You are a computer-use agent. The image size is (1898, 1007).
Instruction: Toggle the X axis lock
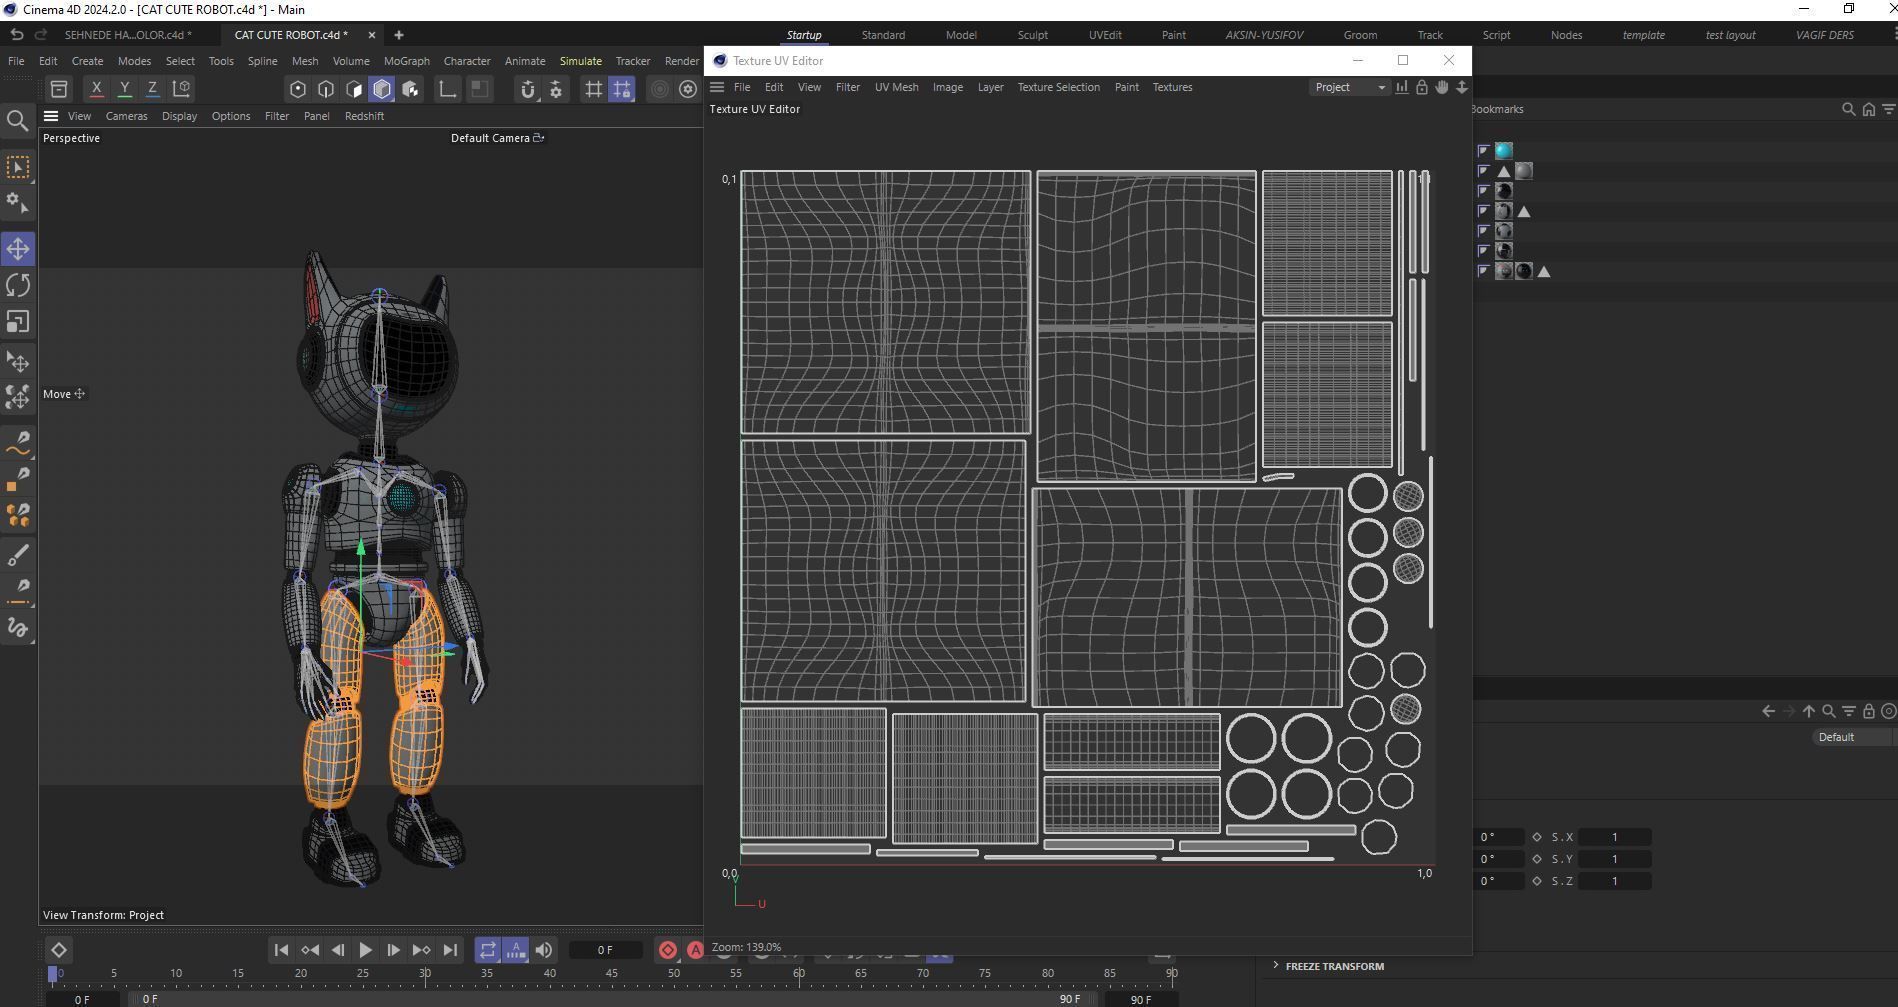[96, 89]
